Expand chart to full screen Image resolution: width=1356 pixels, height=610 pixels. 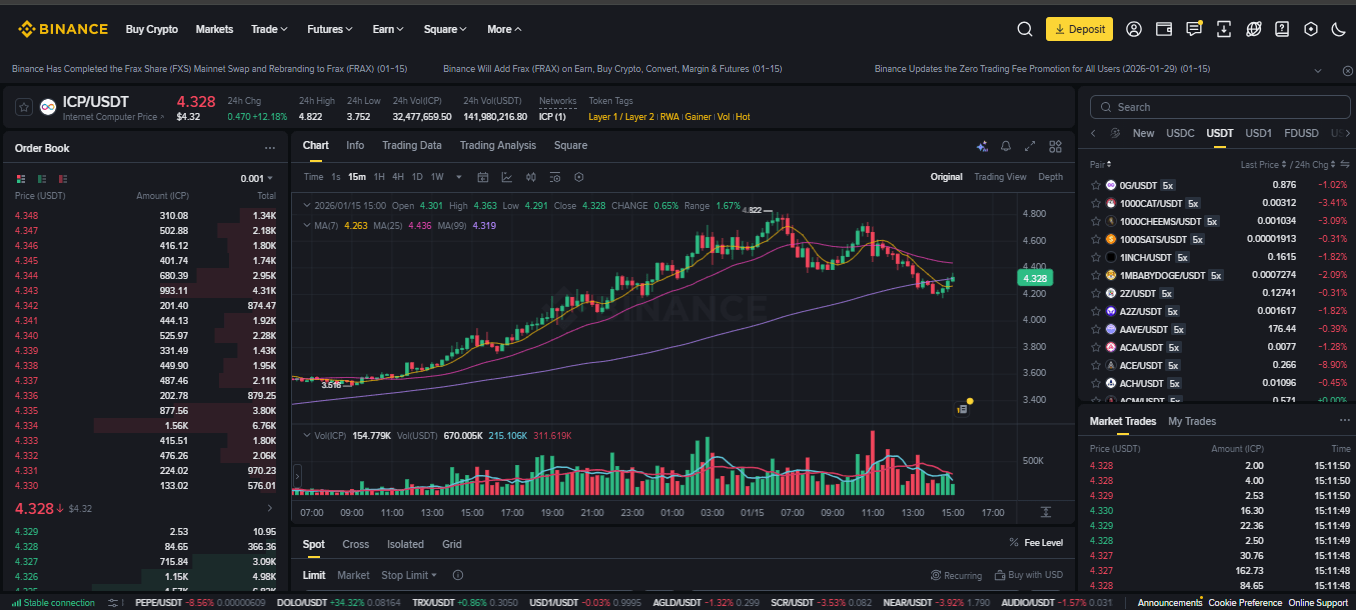(1030, 146)
